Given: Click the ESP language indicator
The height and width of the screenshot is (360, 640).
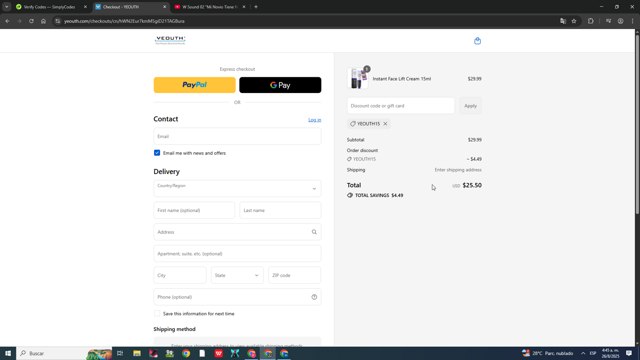Looking at the screenshot, I should pos(593,353).
